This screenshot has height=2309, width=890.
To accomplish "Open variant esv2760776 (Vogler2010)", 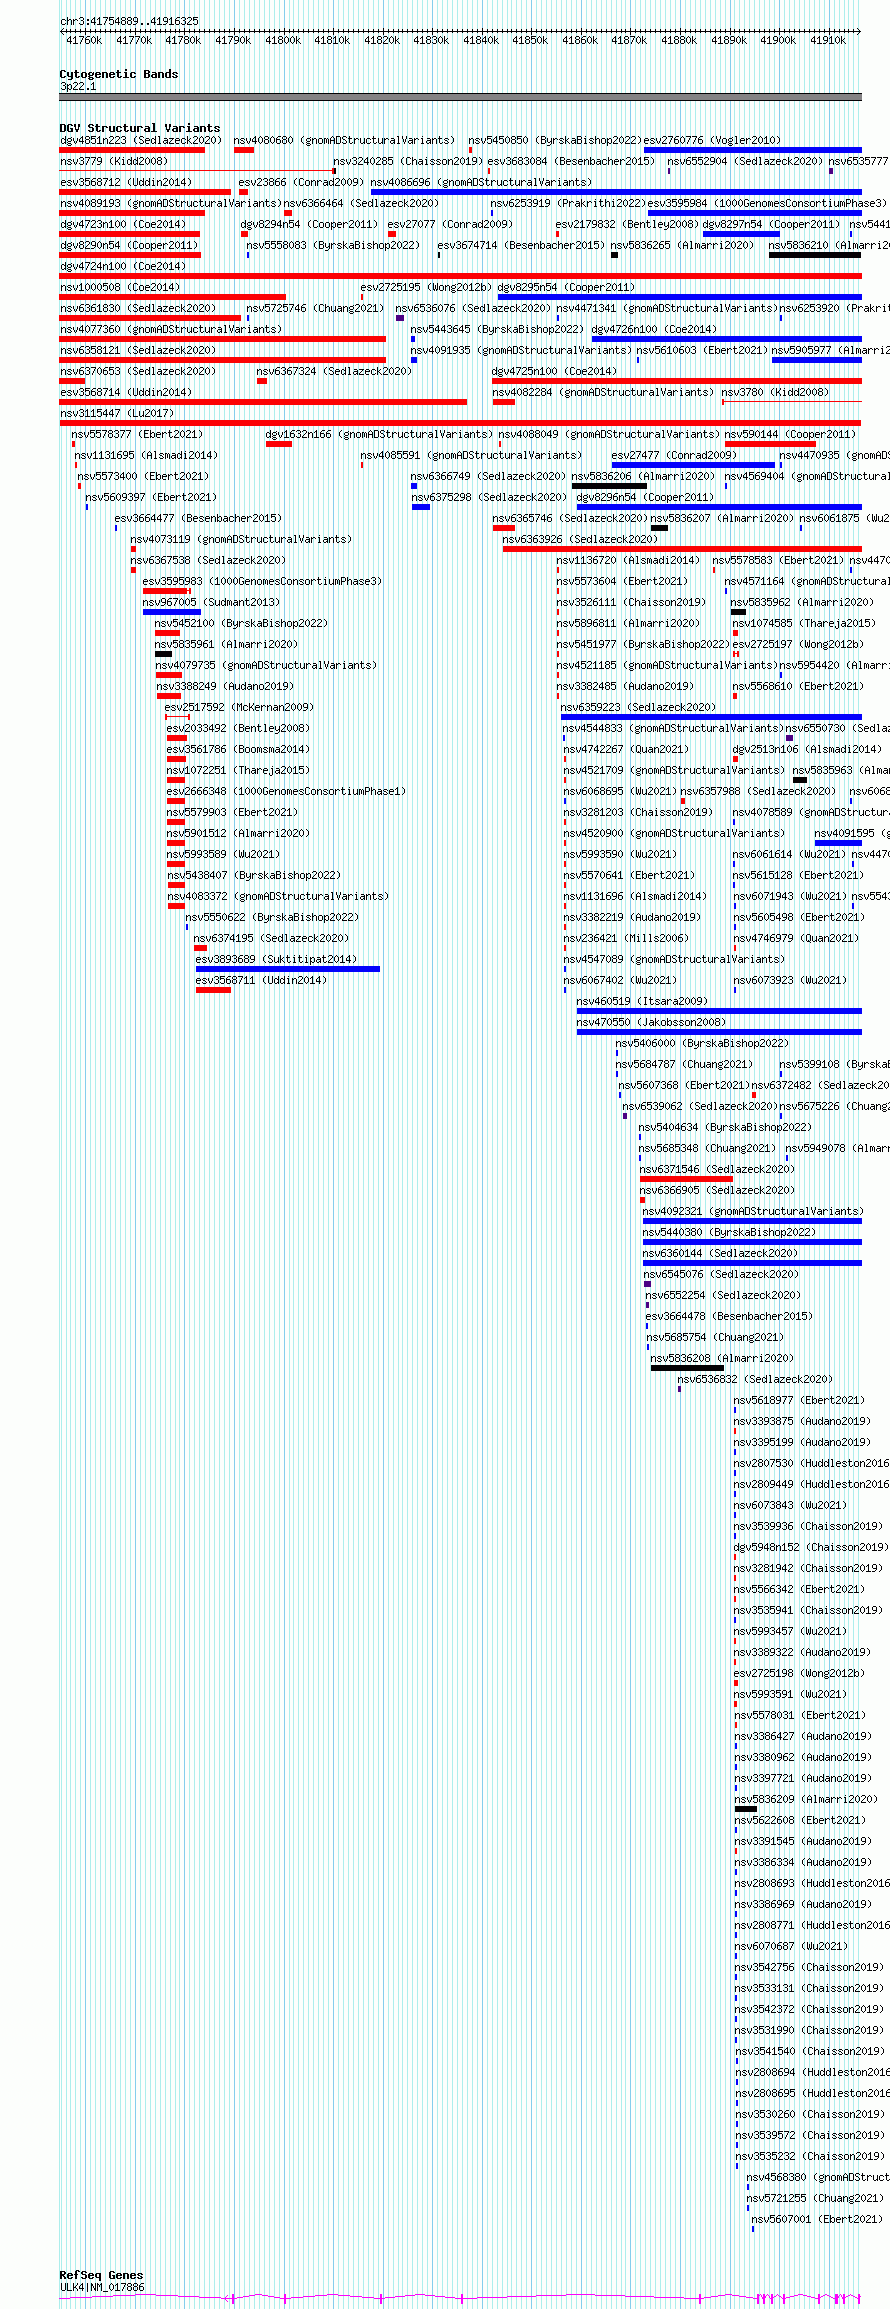I will click(712, 140).
